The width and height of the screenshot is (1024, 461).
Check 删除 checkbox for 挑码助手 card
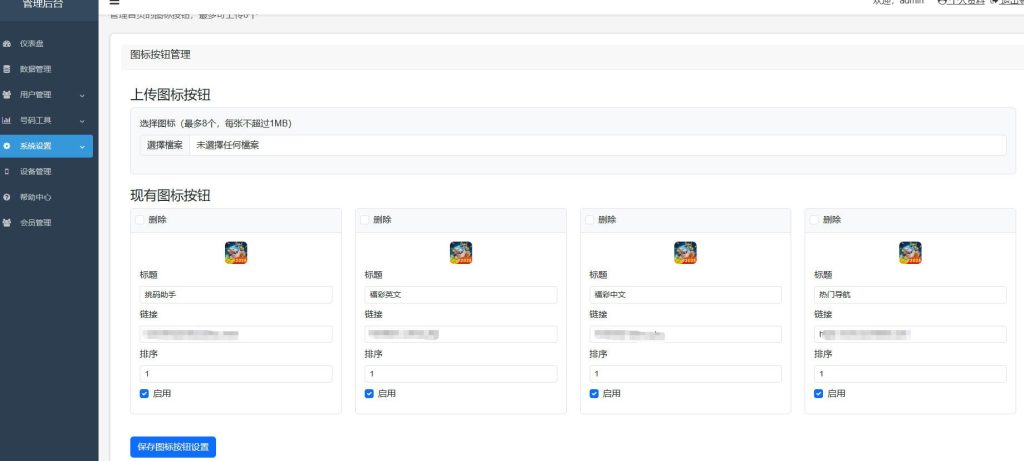(139, 220)
